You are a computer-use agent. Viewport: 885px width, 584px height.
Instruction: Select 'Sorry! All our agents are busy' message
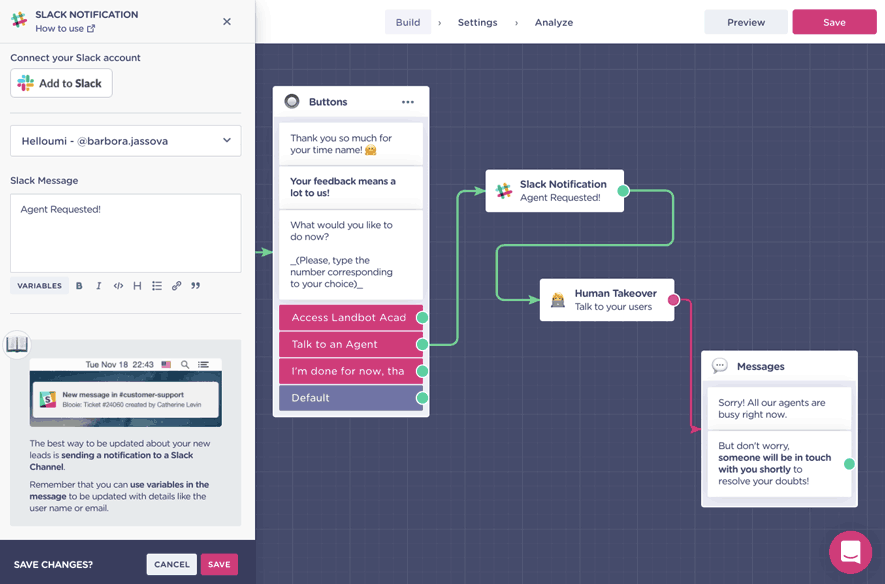(x=779, y=409)
